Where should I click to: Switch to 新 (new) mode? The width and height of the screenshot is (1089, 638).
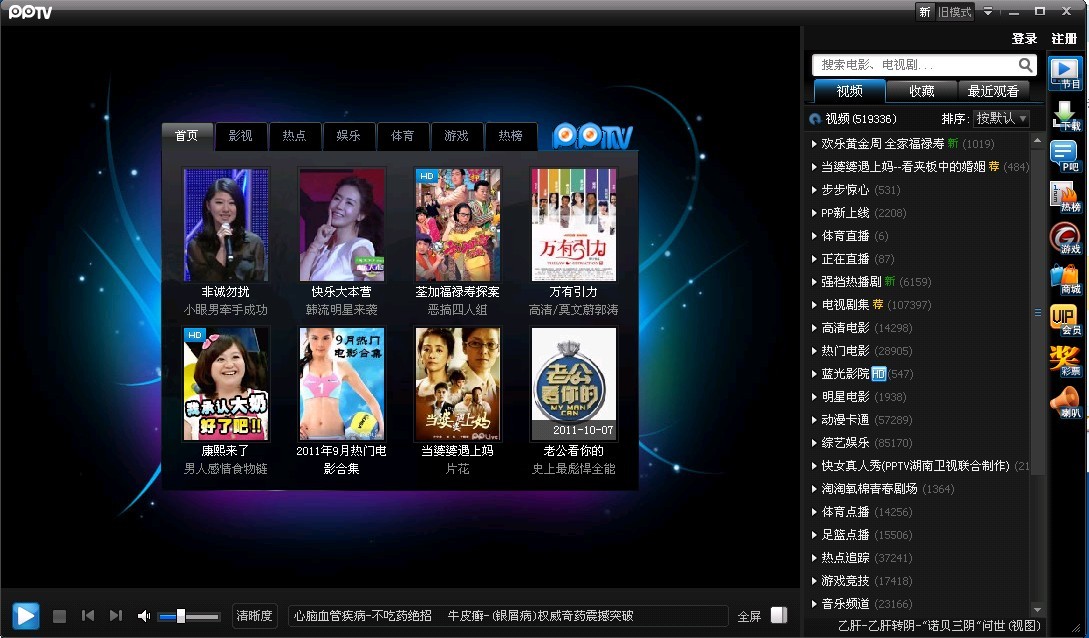(x=925, y=12)
